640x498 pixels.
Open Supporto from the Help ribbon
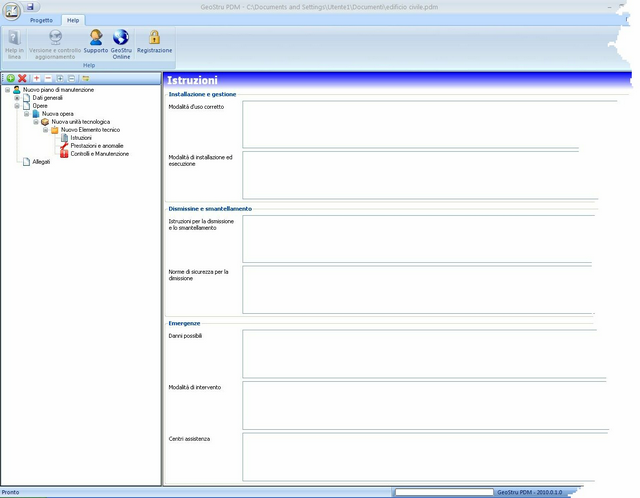(x=96, y=41)
